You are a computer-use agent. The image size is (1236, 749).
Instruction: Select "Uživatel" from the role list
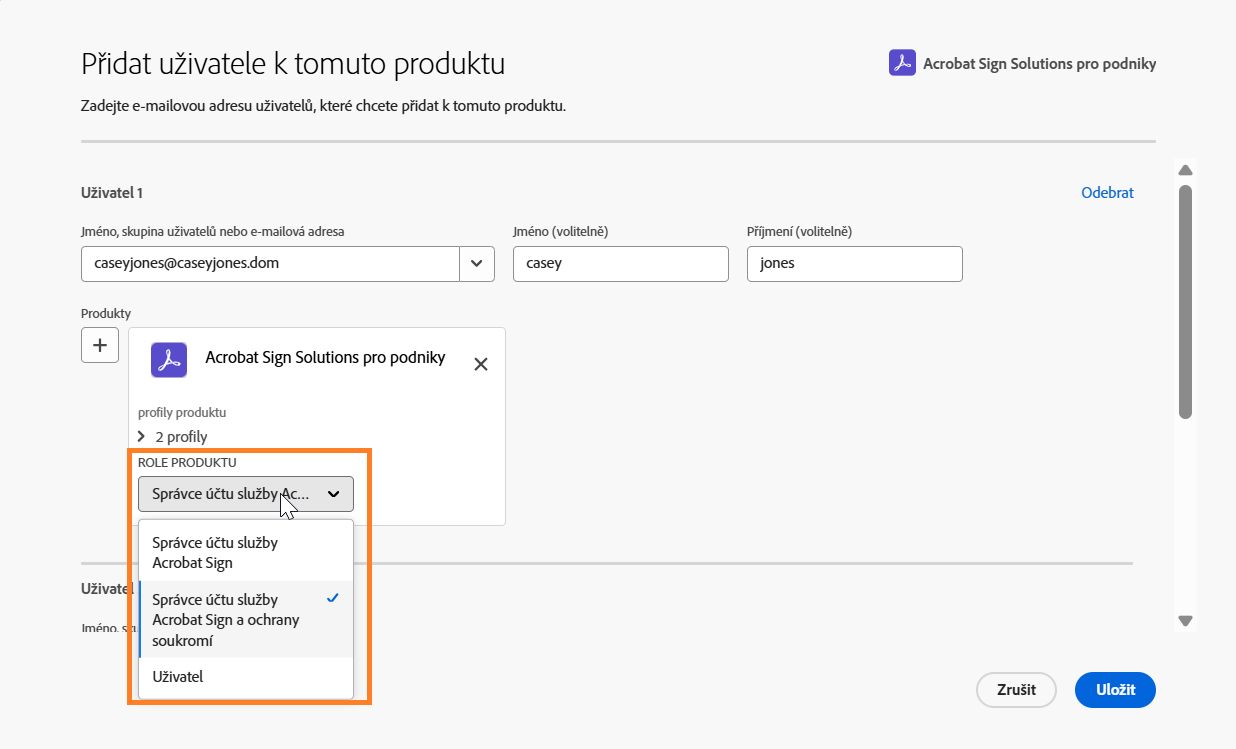(177, 676)
